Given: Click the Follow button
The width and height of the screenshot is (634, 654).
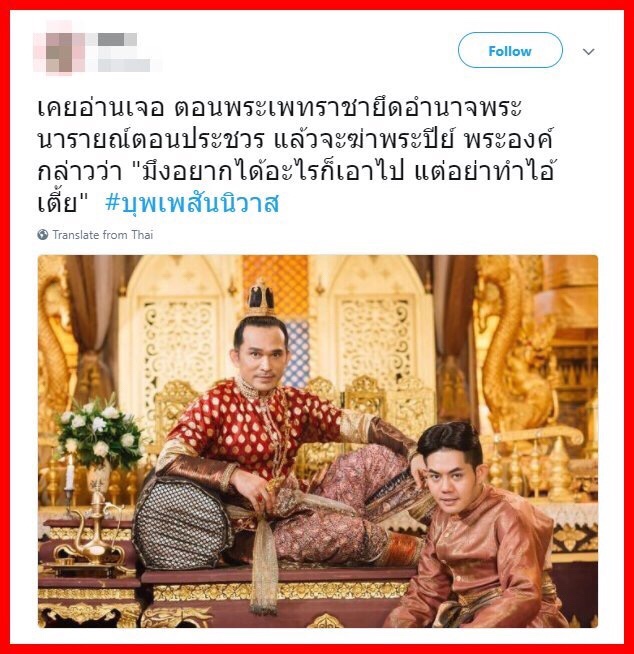Looking at the screenshot, I should (510, 50).
